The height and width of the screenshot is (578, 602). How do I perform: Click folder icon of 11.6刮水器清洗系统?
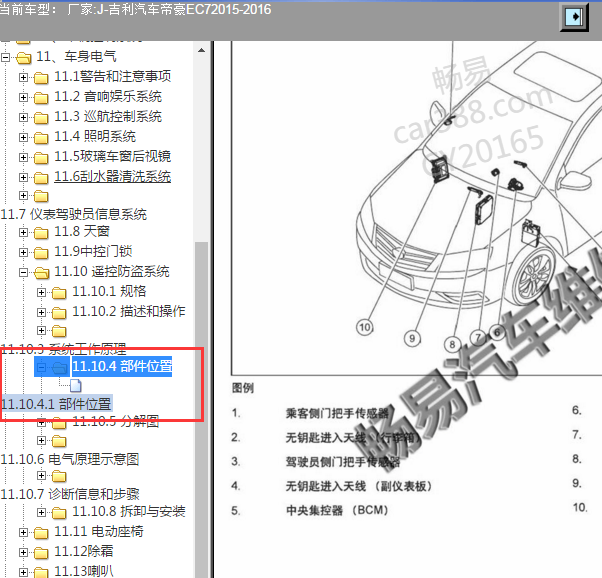pyautogui.click(x=41, y=178)
